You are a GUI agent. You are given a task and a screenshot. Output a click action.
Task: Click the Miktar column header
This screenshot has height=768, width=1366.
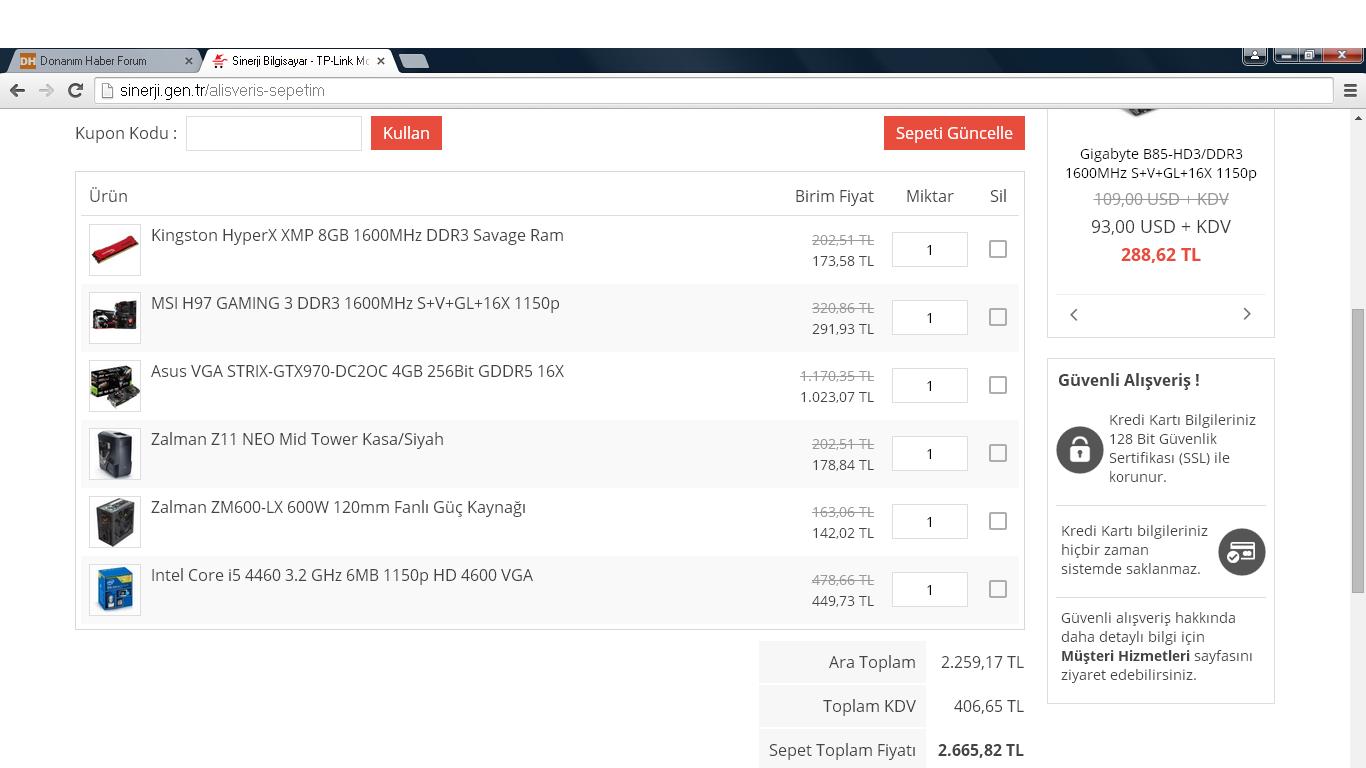click(x=930, y=196)
